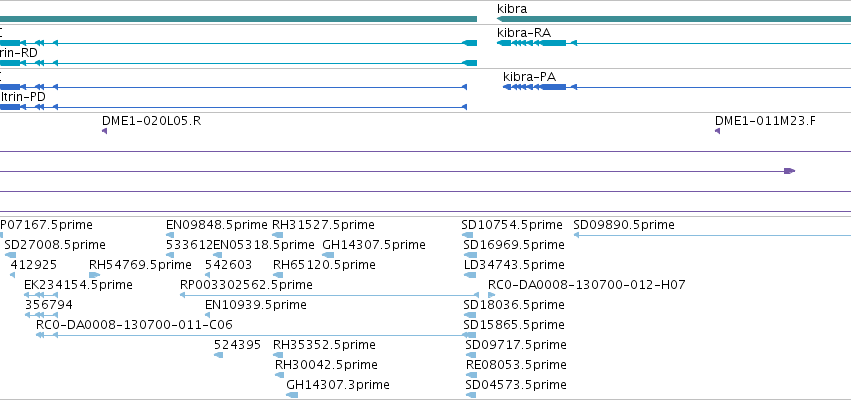
Task: Click the SD09890.5prime EST arrow
Action: (x=712, y=235)
